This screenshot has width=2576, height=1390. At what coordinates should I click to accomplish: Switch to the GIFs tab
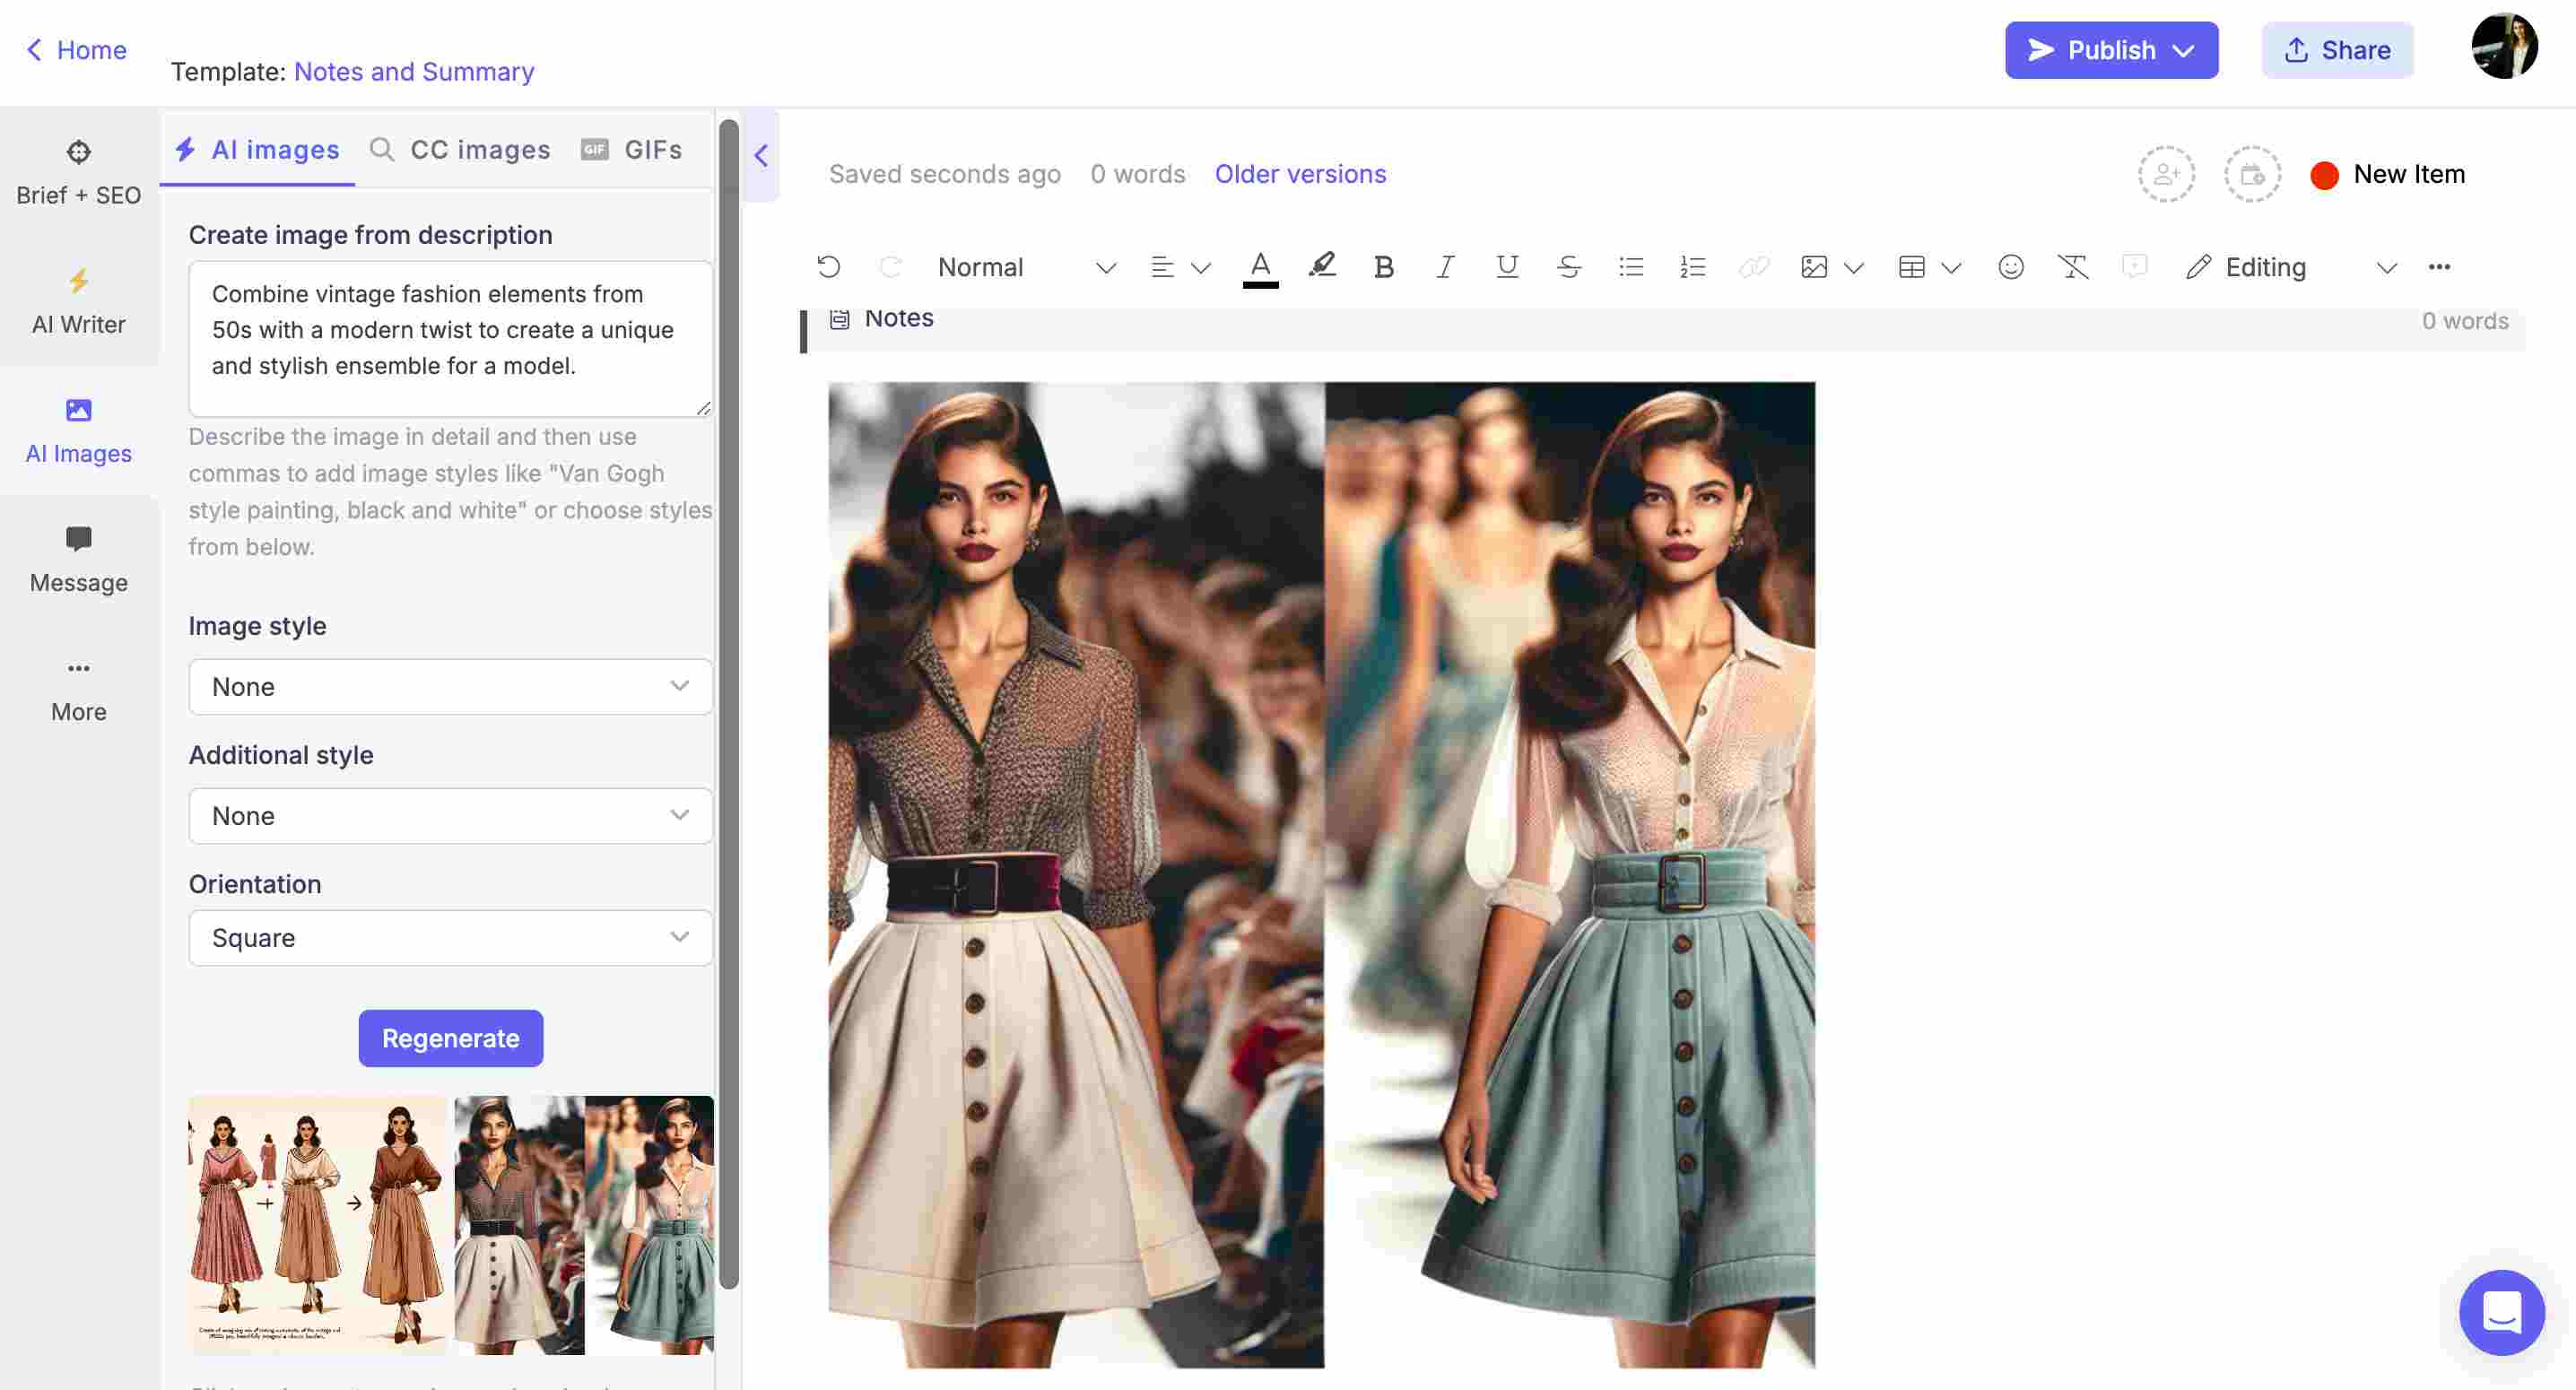pos(632,150)
